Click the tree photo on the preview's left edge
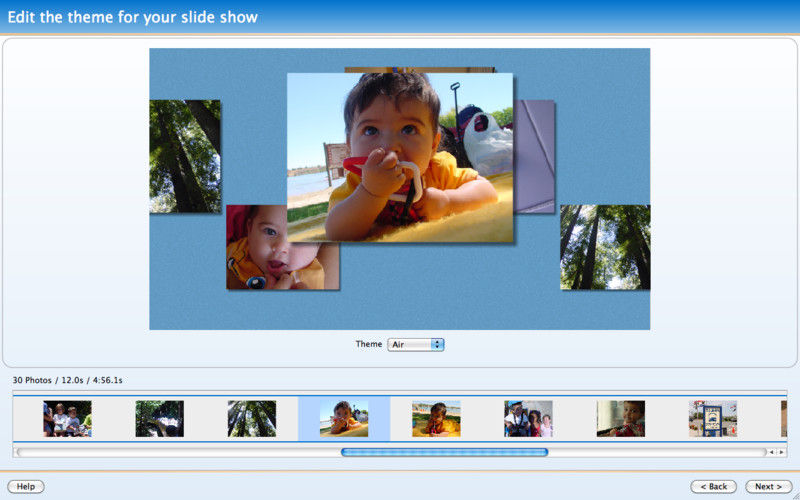This screenshot has width=800, height=500. [184, 156]
